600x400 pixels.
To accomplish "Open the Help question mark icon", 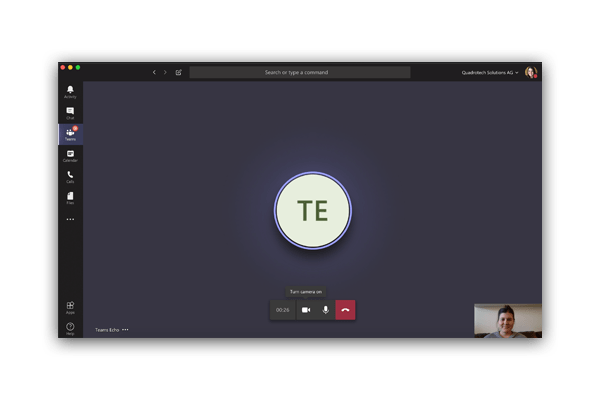I will pos(70,328).
